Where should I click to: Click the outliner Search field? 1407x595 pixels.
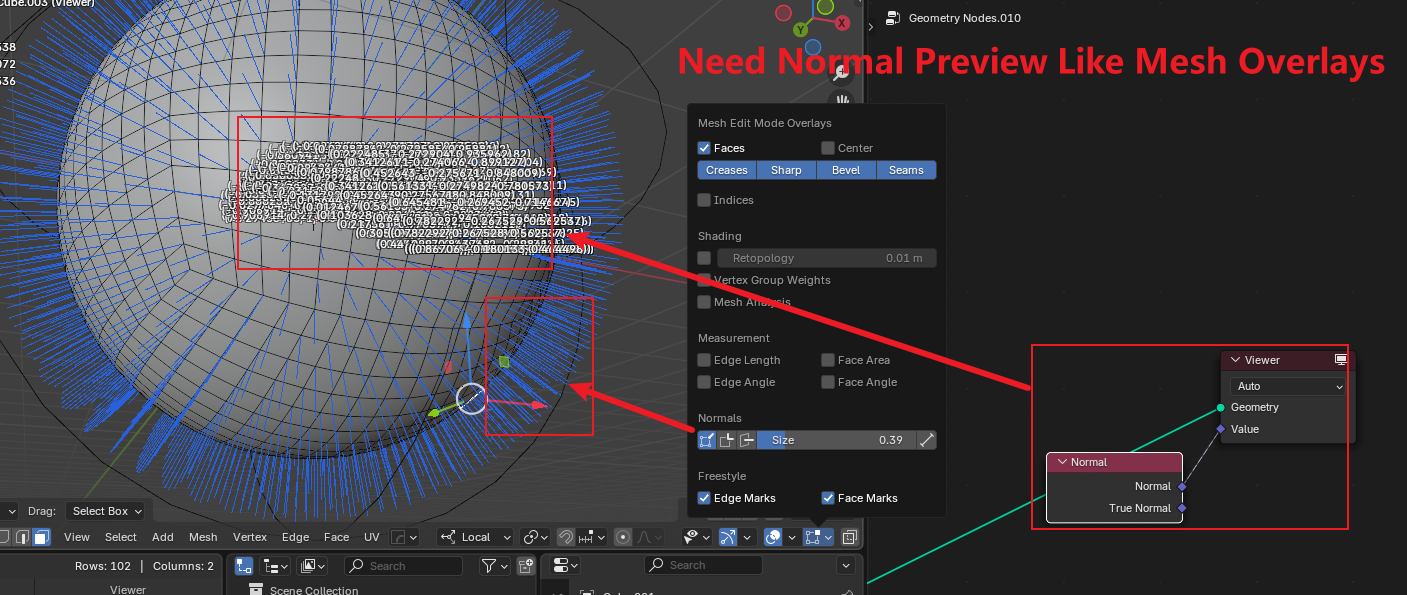(404, 566)
